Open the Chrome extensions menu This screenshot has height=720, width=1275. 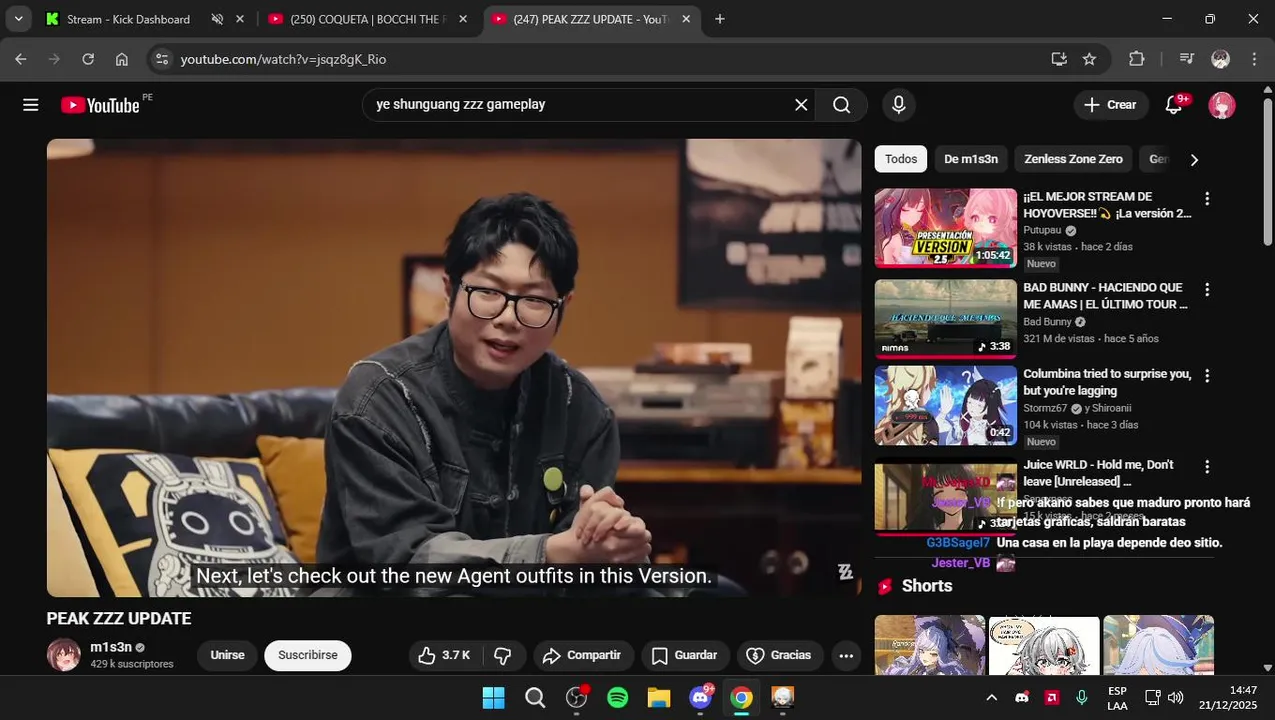(1137, 59)
